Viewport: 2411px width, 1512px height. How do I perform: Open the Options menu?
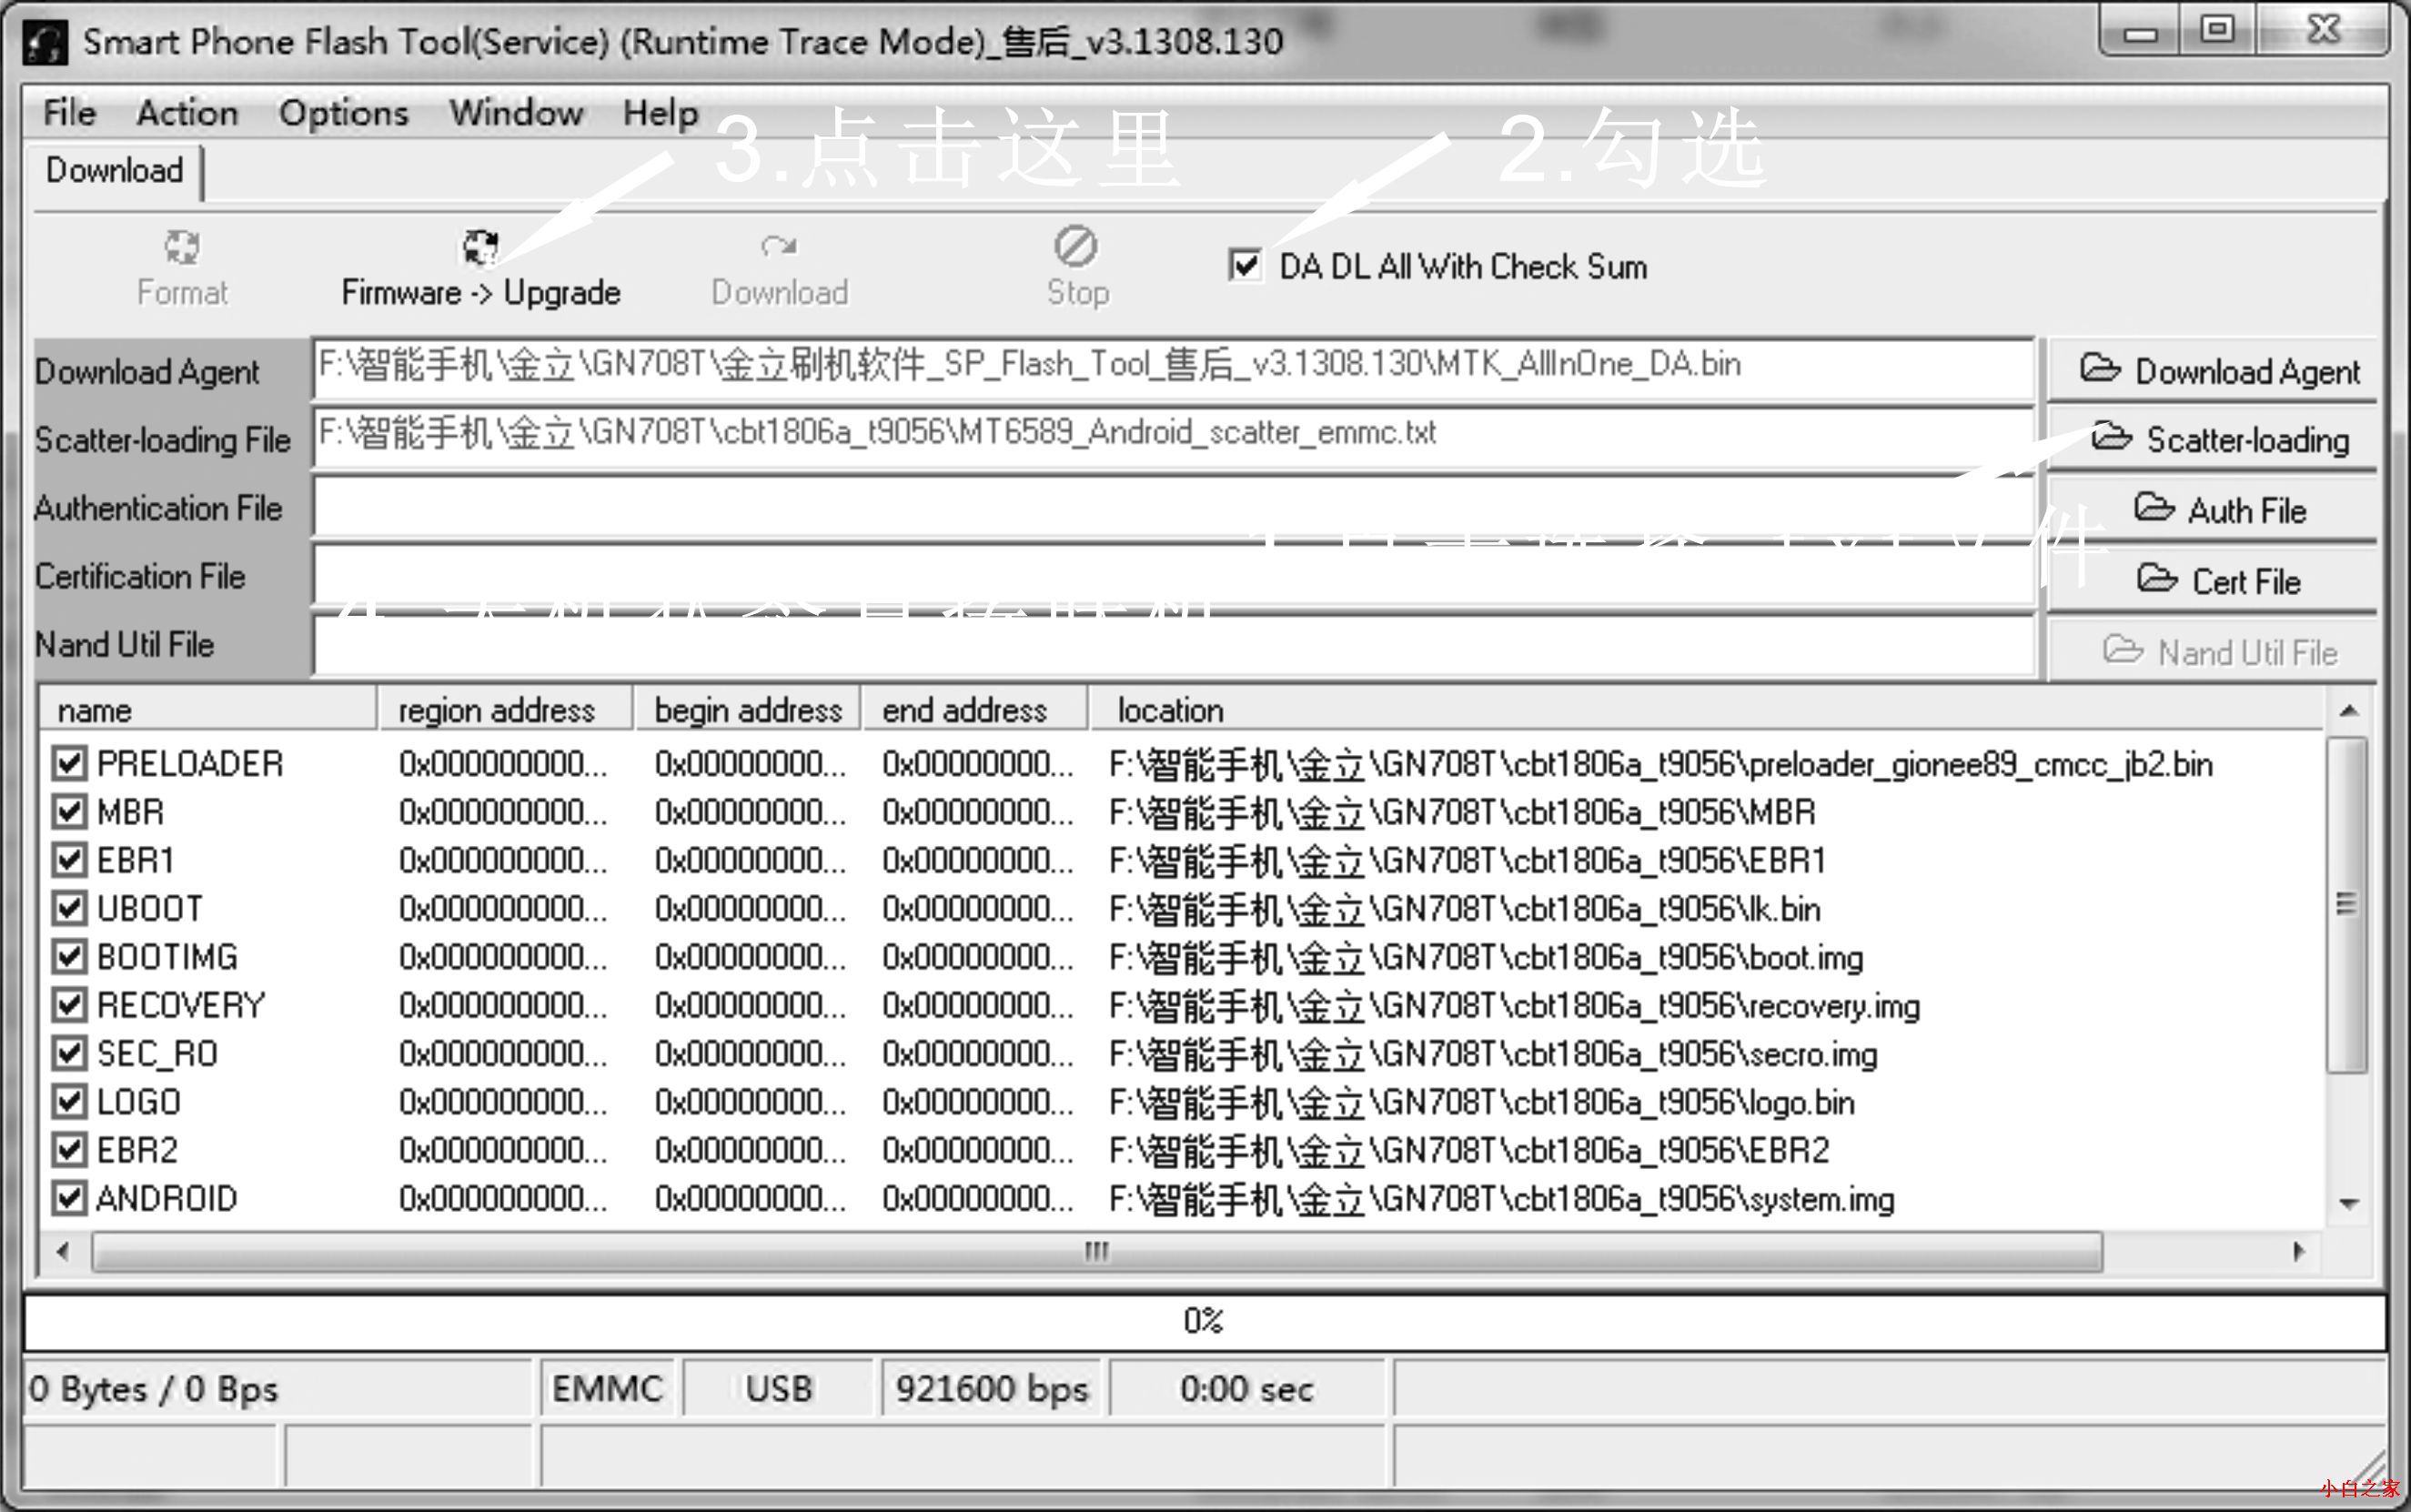click(x=343, y=113)
